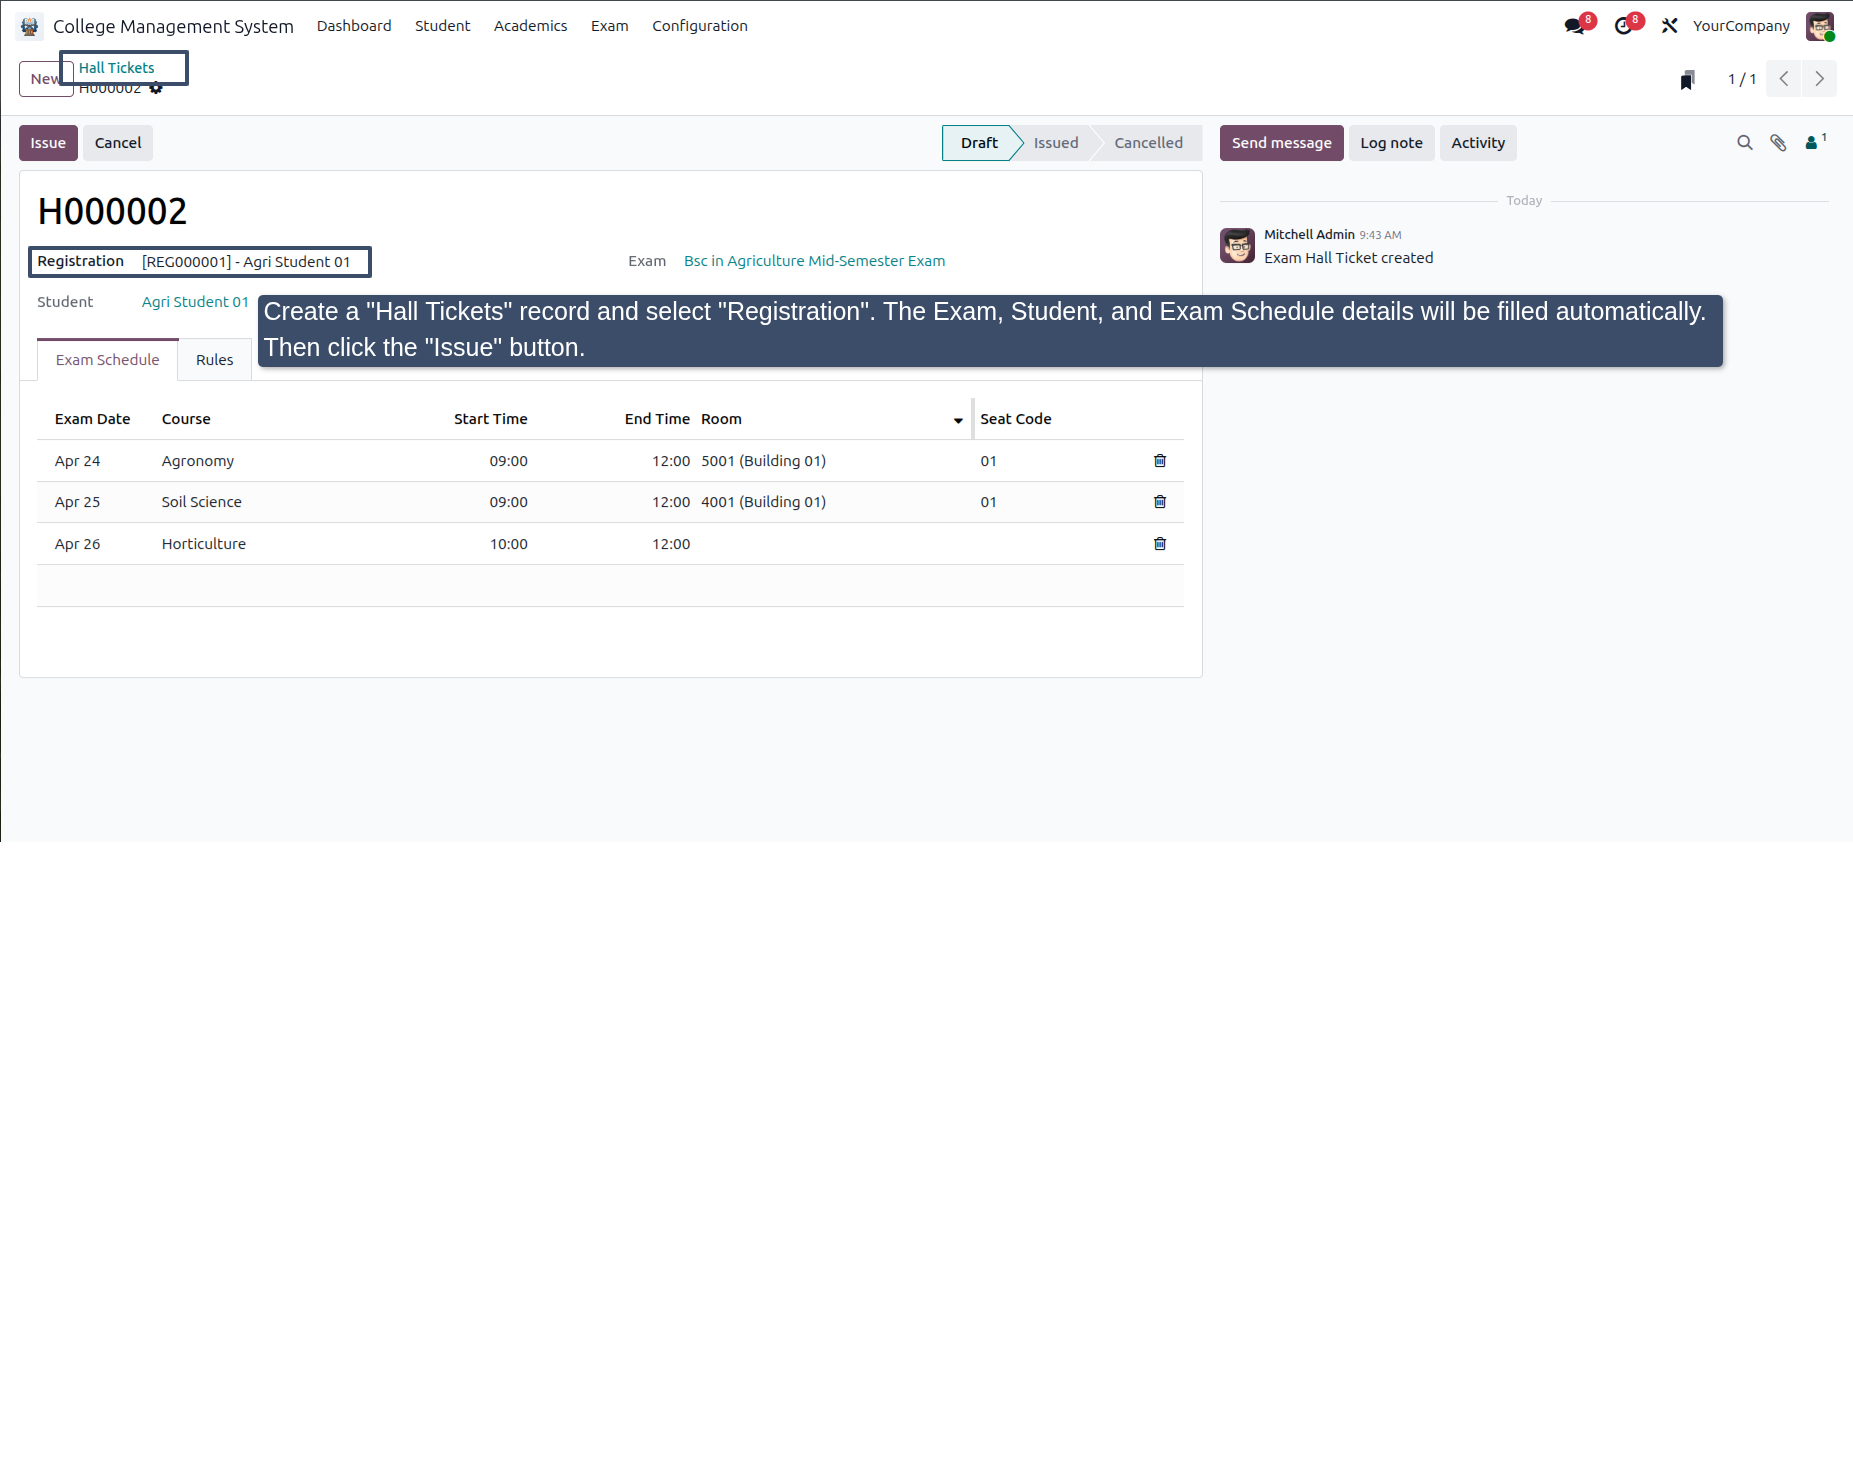The image size is (1853, 1472).
Task: Open the YourCompany company switcher
Action: [1741, 26]
